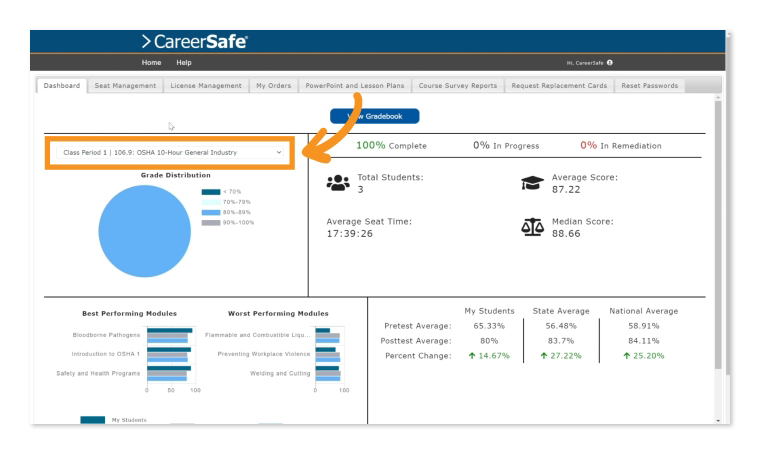Click the National Average posttest 84.11% value
The height and width of the screenshot is (454, 760).
tap(644, 341)
